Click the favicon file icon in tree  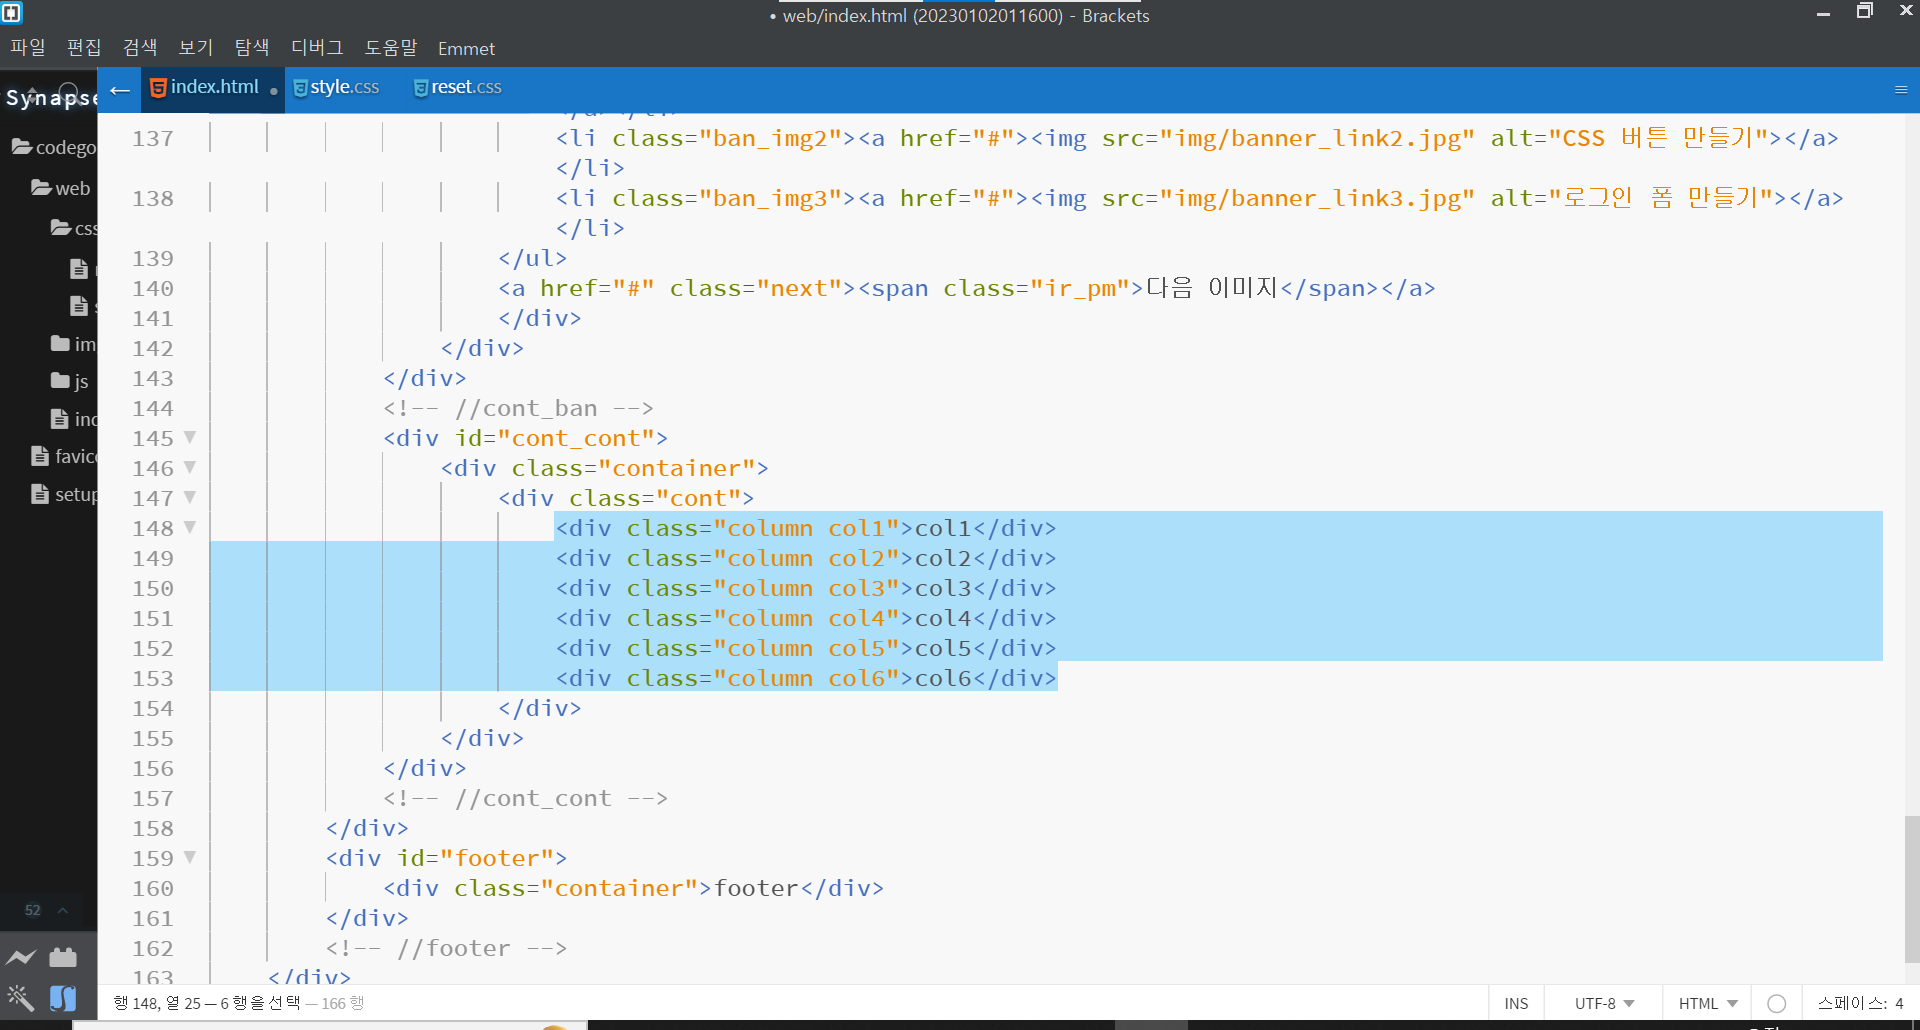click(x=40, y=456)
